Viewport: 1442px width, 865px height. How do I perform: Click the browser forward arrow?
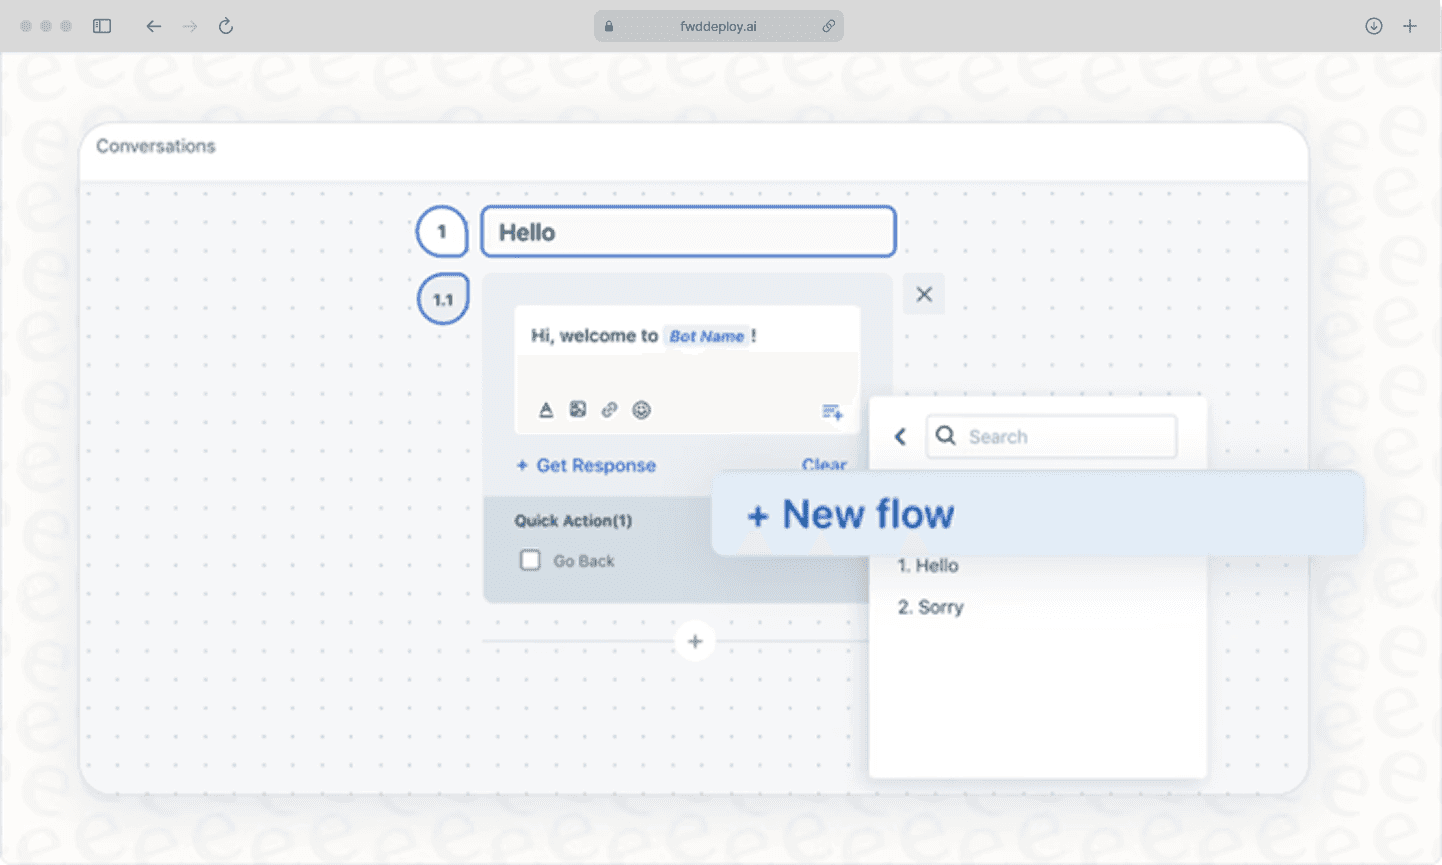click(190, 26)
